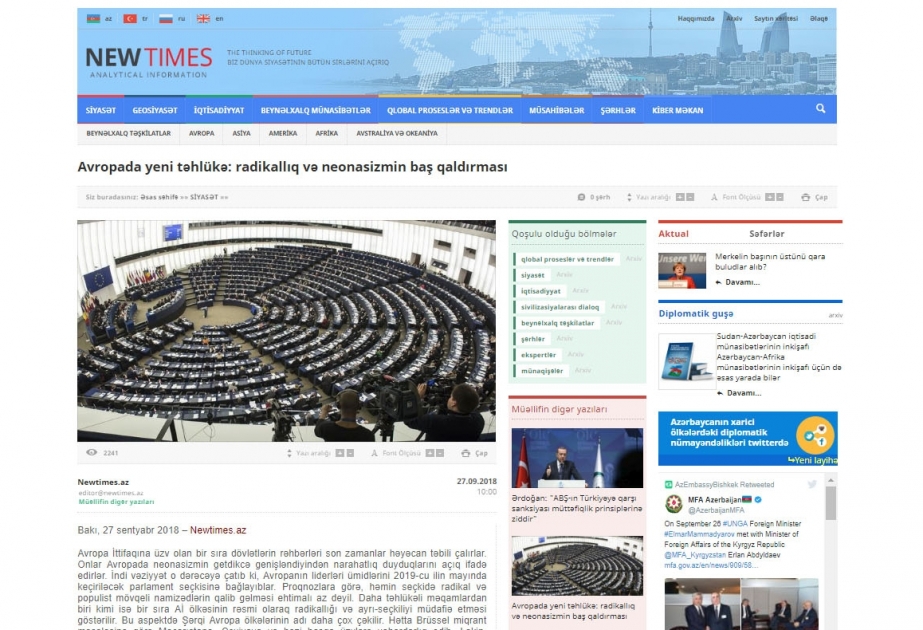
Task: Decrease line spacing below the article image
Action: pyautogui.click(x=350, y=453)
